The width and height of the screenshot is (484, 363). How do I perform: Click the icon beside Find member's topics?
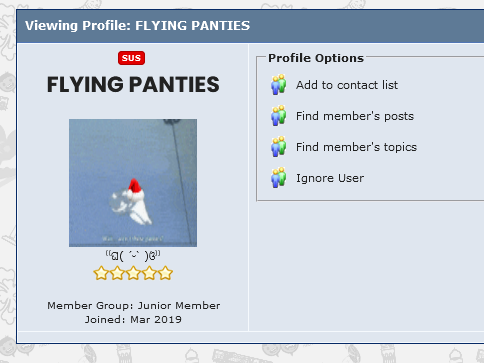279,147
